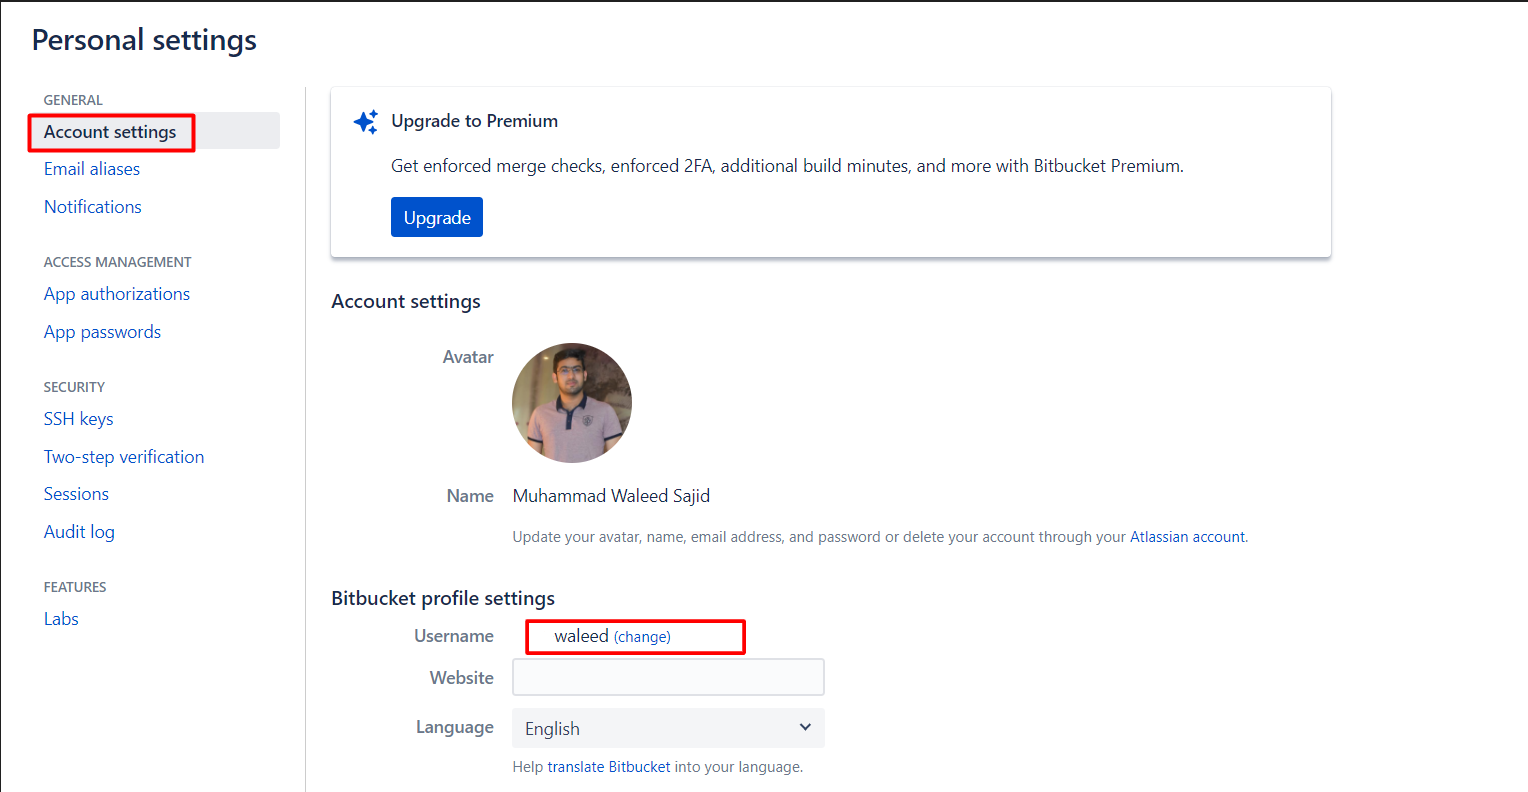Open Labs features page
The image size is (1528, 792).
[x=61, y=619]
